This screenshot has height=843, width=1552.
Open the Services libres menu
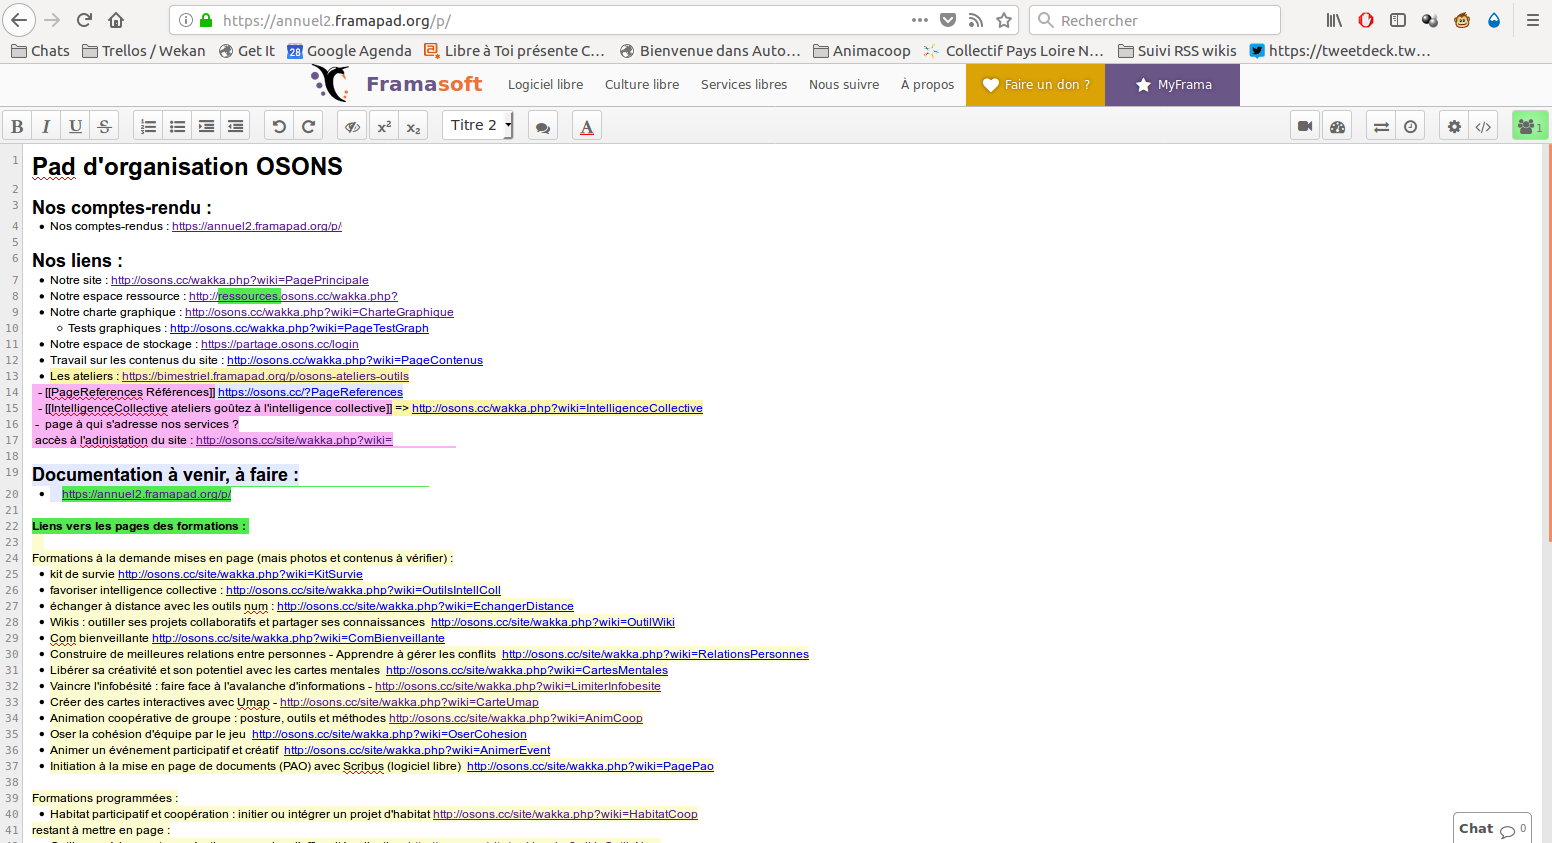(x=743, y=85)
